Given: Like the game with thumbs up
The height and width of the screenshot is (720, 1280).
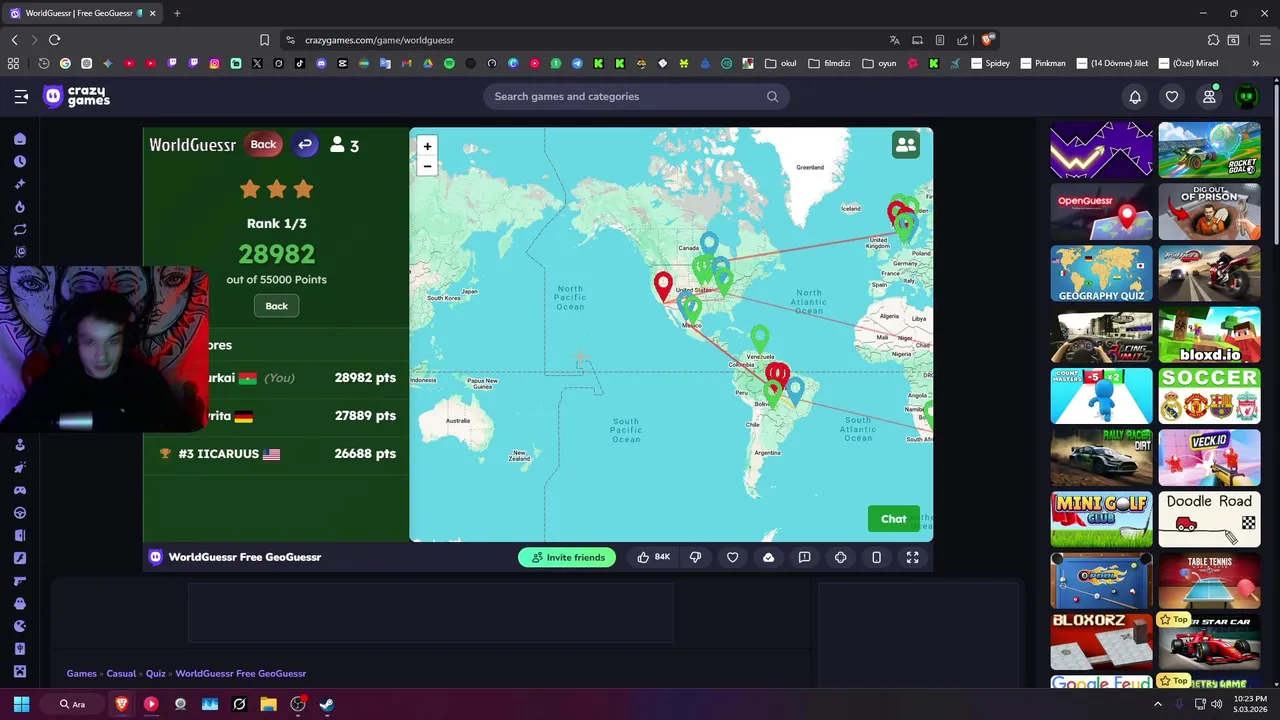Looking at the screenshot, I should tap(653, 557).
